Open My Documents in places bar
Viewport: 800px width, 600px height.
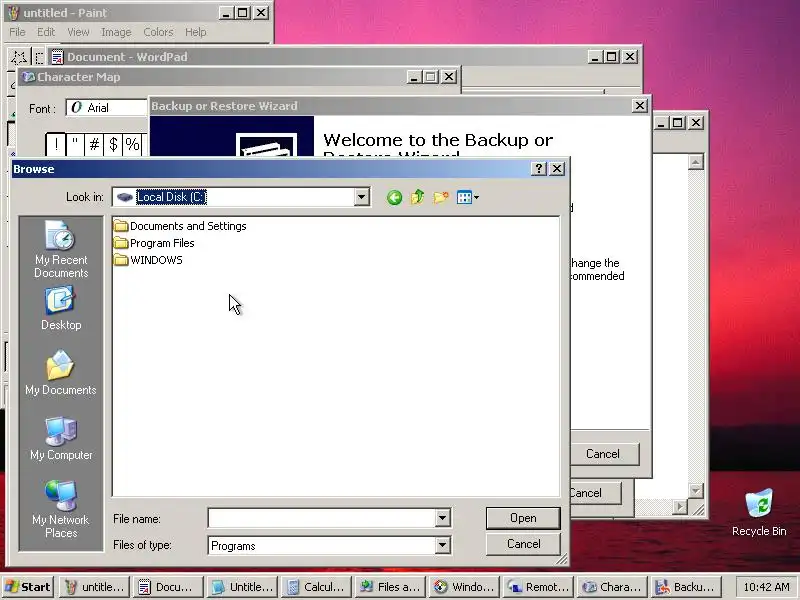[x=61, y=373]
